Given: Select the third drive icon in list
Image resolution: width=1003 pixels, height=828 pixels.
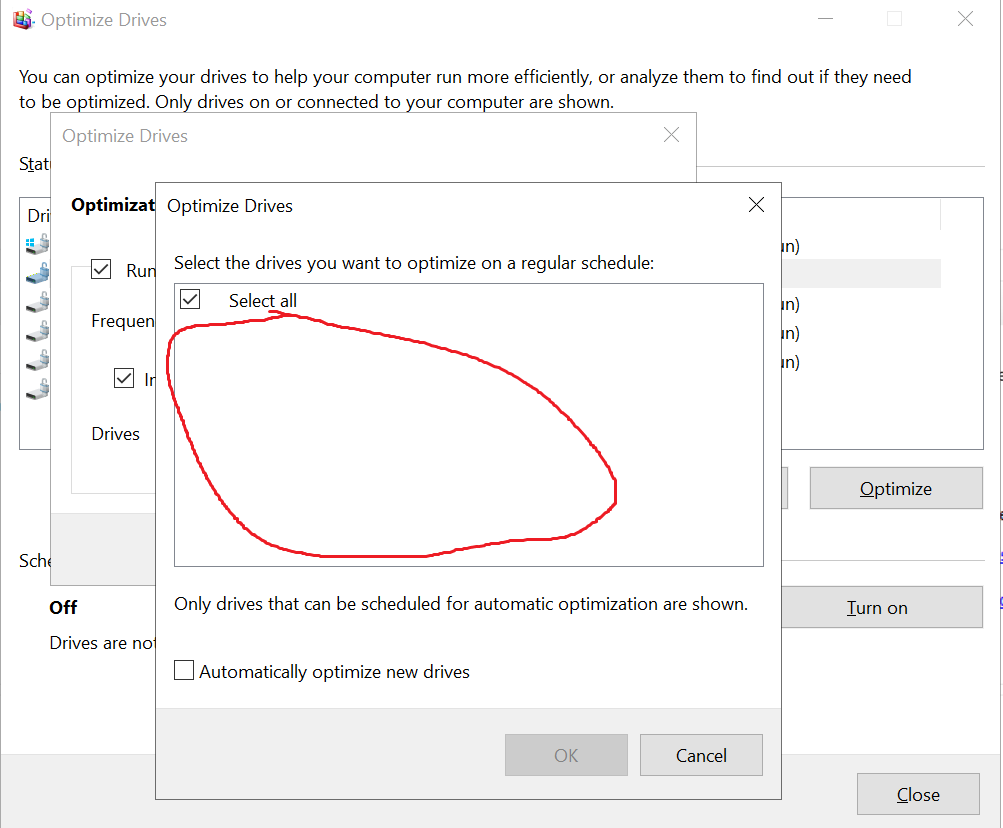Looking at the screenshot, I should (x=37, y=301).
